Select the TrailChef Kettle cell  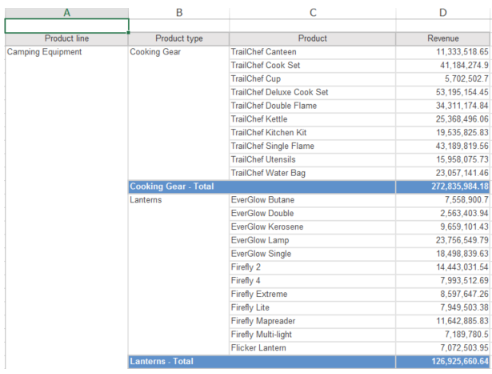point(312,119)
